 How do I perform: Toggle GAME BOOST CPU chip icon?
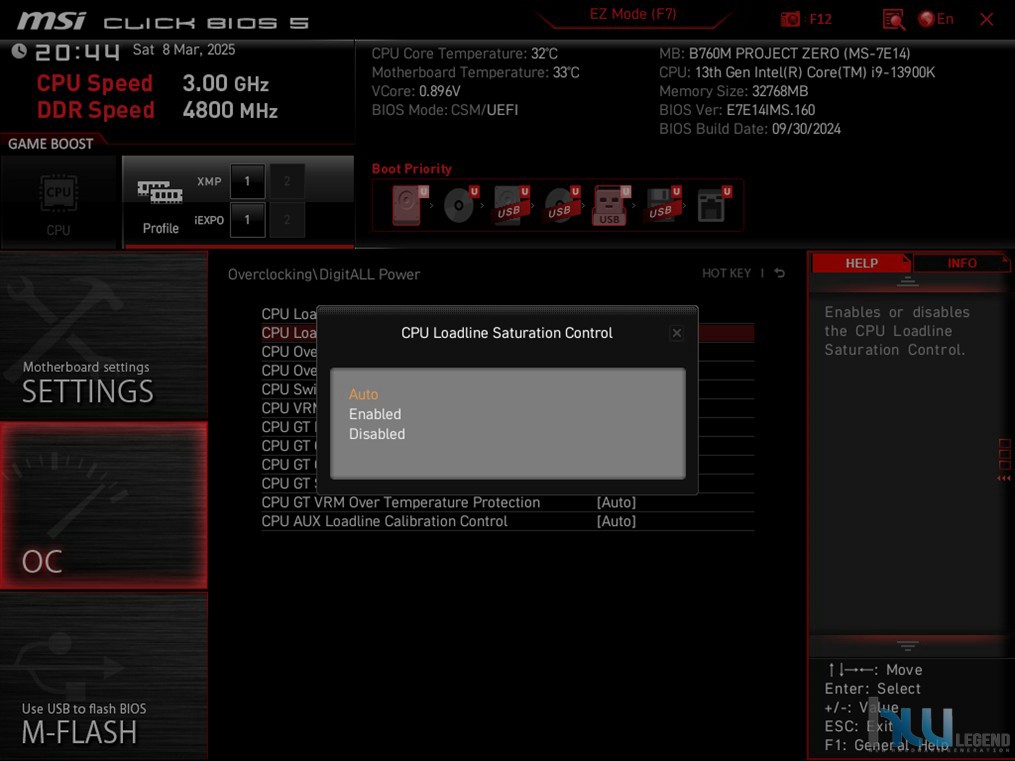click(58, 193)
